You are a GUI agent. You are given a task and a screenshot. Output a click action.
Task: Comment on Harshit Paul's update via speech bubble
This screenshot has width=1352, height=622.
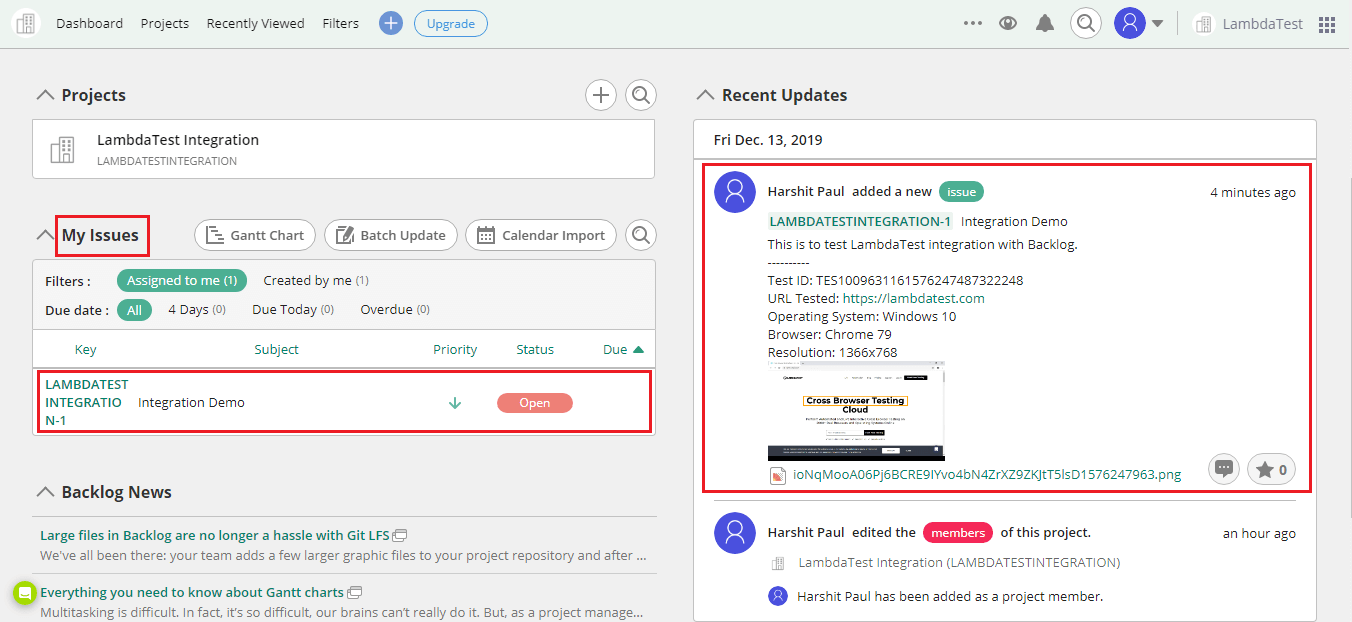[1223, 468]
